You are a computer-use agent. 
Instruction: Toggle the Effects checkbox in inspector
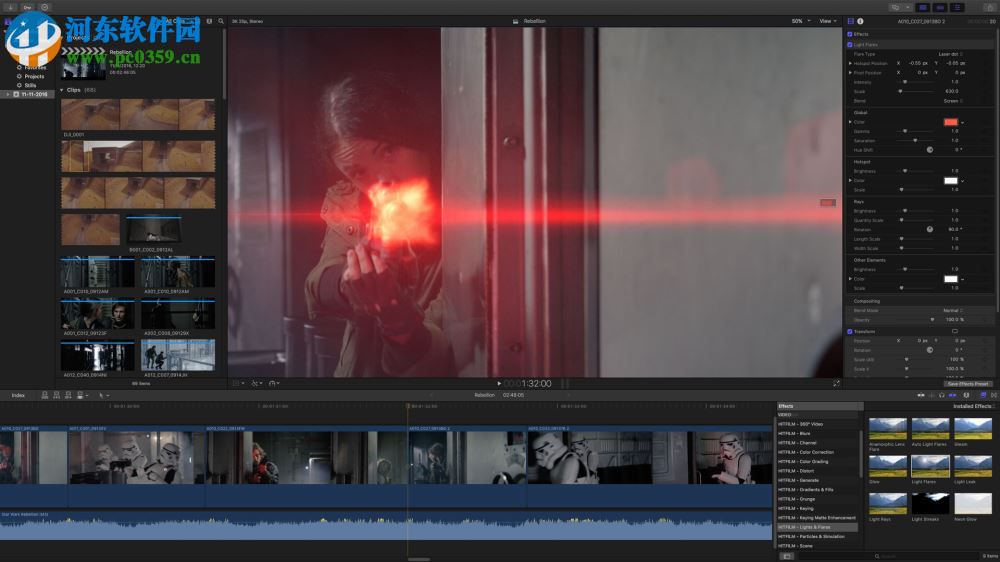coord(850,34)
